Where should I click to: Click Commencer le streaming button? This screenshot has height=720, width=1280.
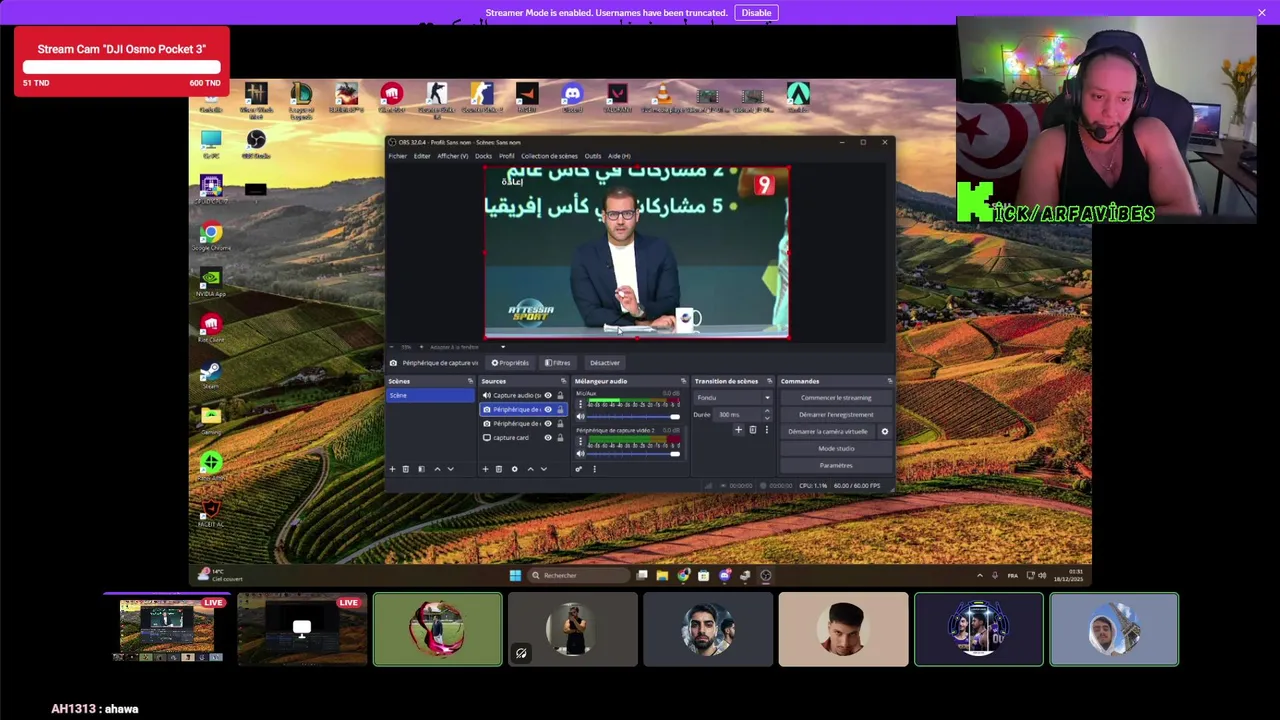point(836,397)
